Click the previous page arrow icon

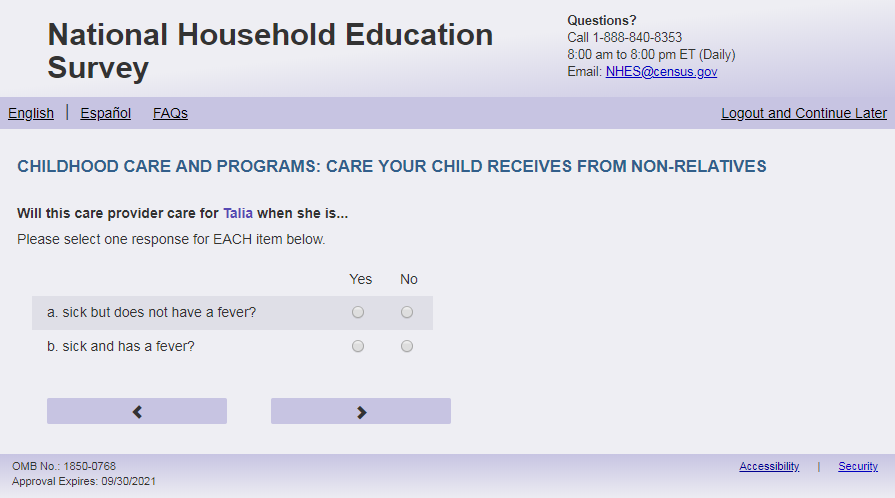(137, 411)
